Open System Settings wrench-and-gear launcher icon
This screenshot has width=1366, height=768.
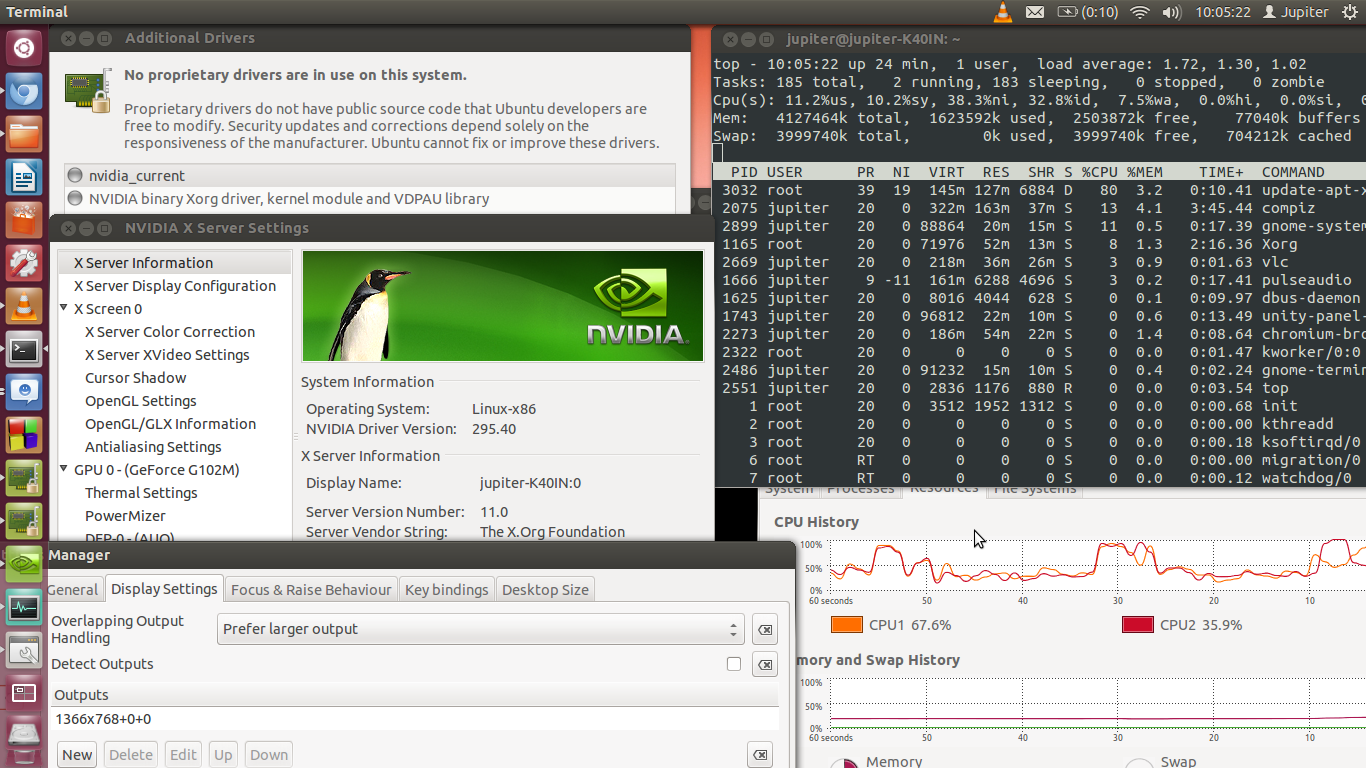24,264
